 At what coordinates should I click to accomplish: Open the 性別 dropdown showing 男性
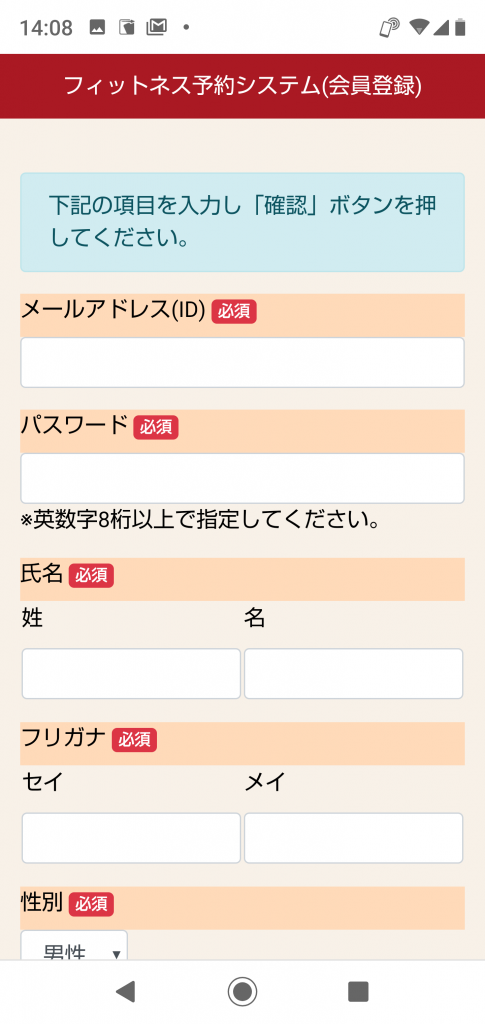(x=74, y=946)
